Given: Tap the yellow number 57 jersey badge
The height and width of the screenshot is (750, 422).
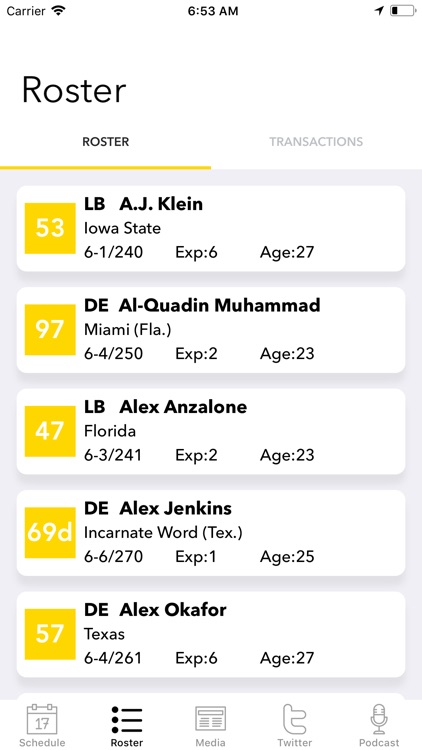Looking at the screenshot, I should coord(50,634).
